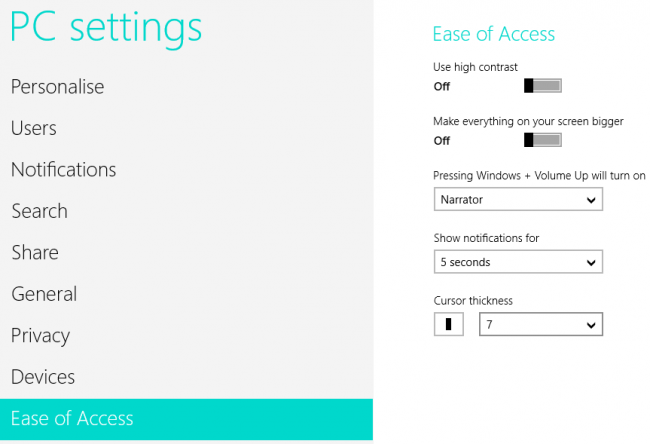
Task: Go to Devices settings
Action: click(43, 377)
